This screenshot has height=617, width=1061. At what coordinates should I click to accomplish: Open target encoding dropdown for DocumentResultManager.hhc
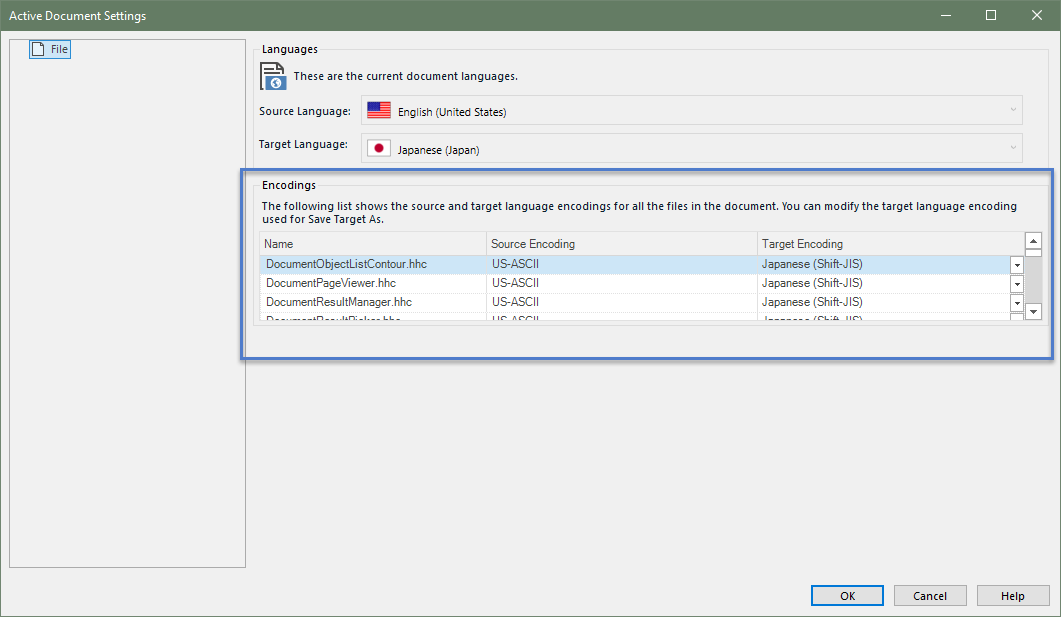[1016, 302]
